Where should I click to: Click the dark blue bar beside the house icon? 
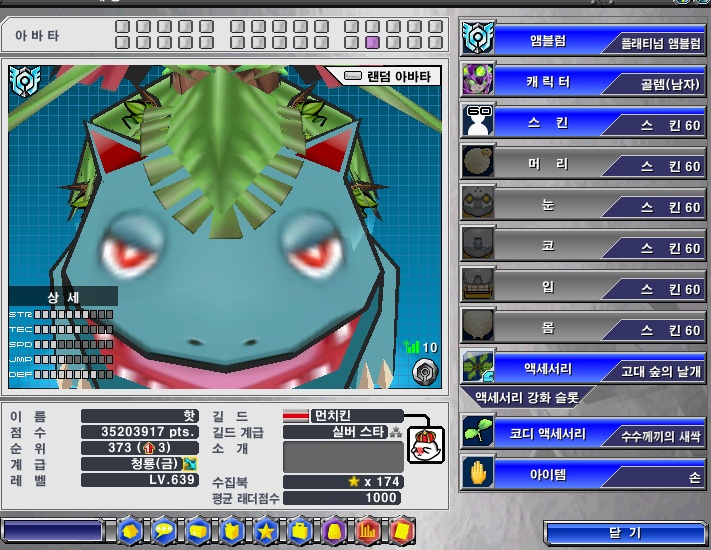[x=52, y=531]
